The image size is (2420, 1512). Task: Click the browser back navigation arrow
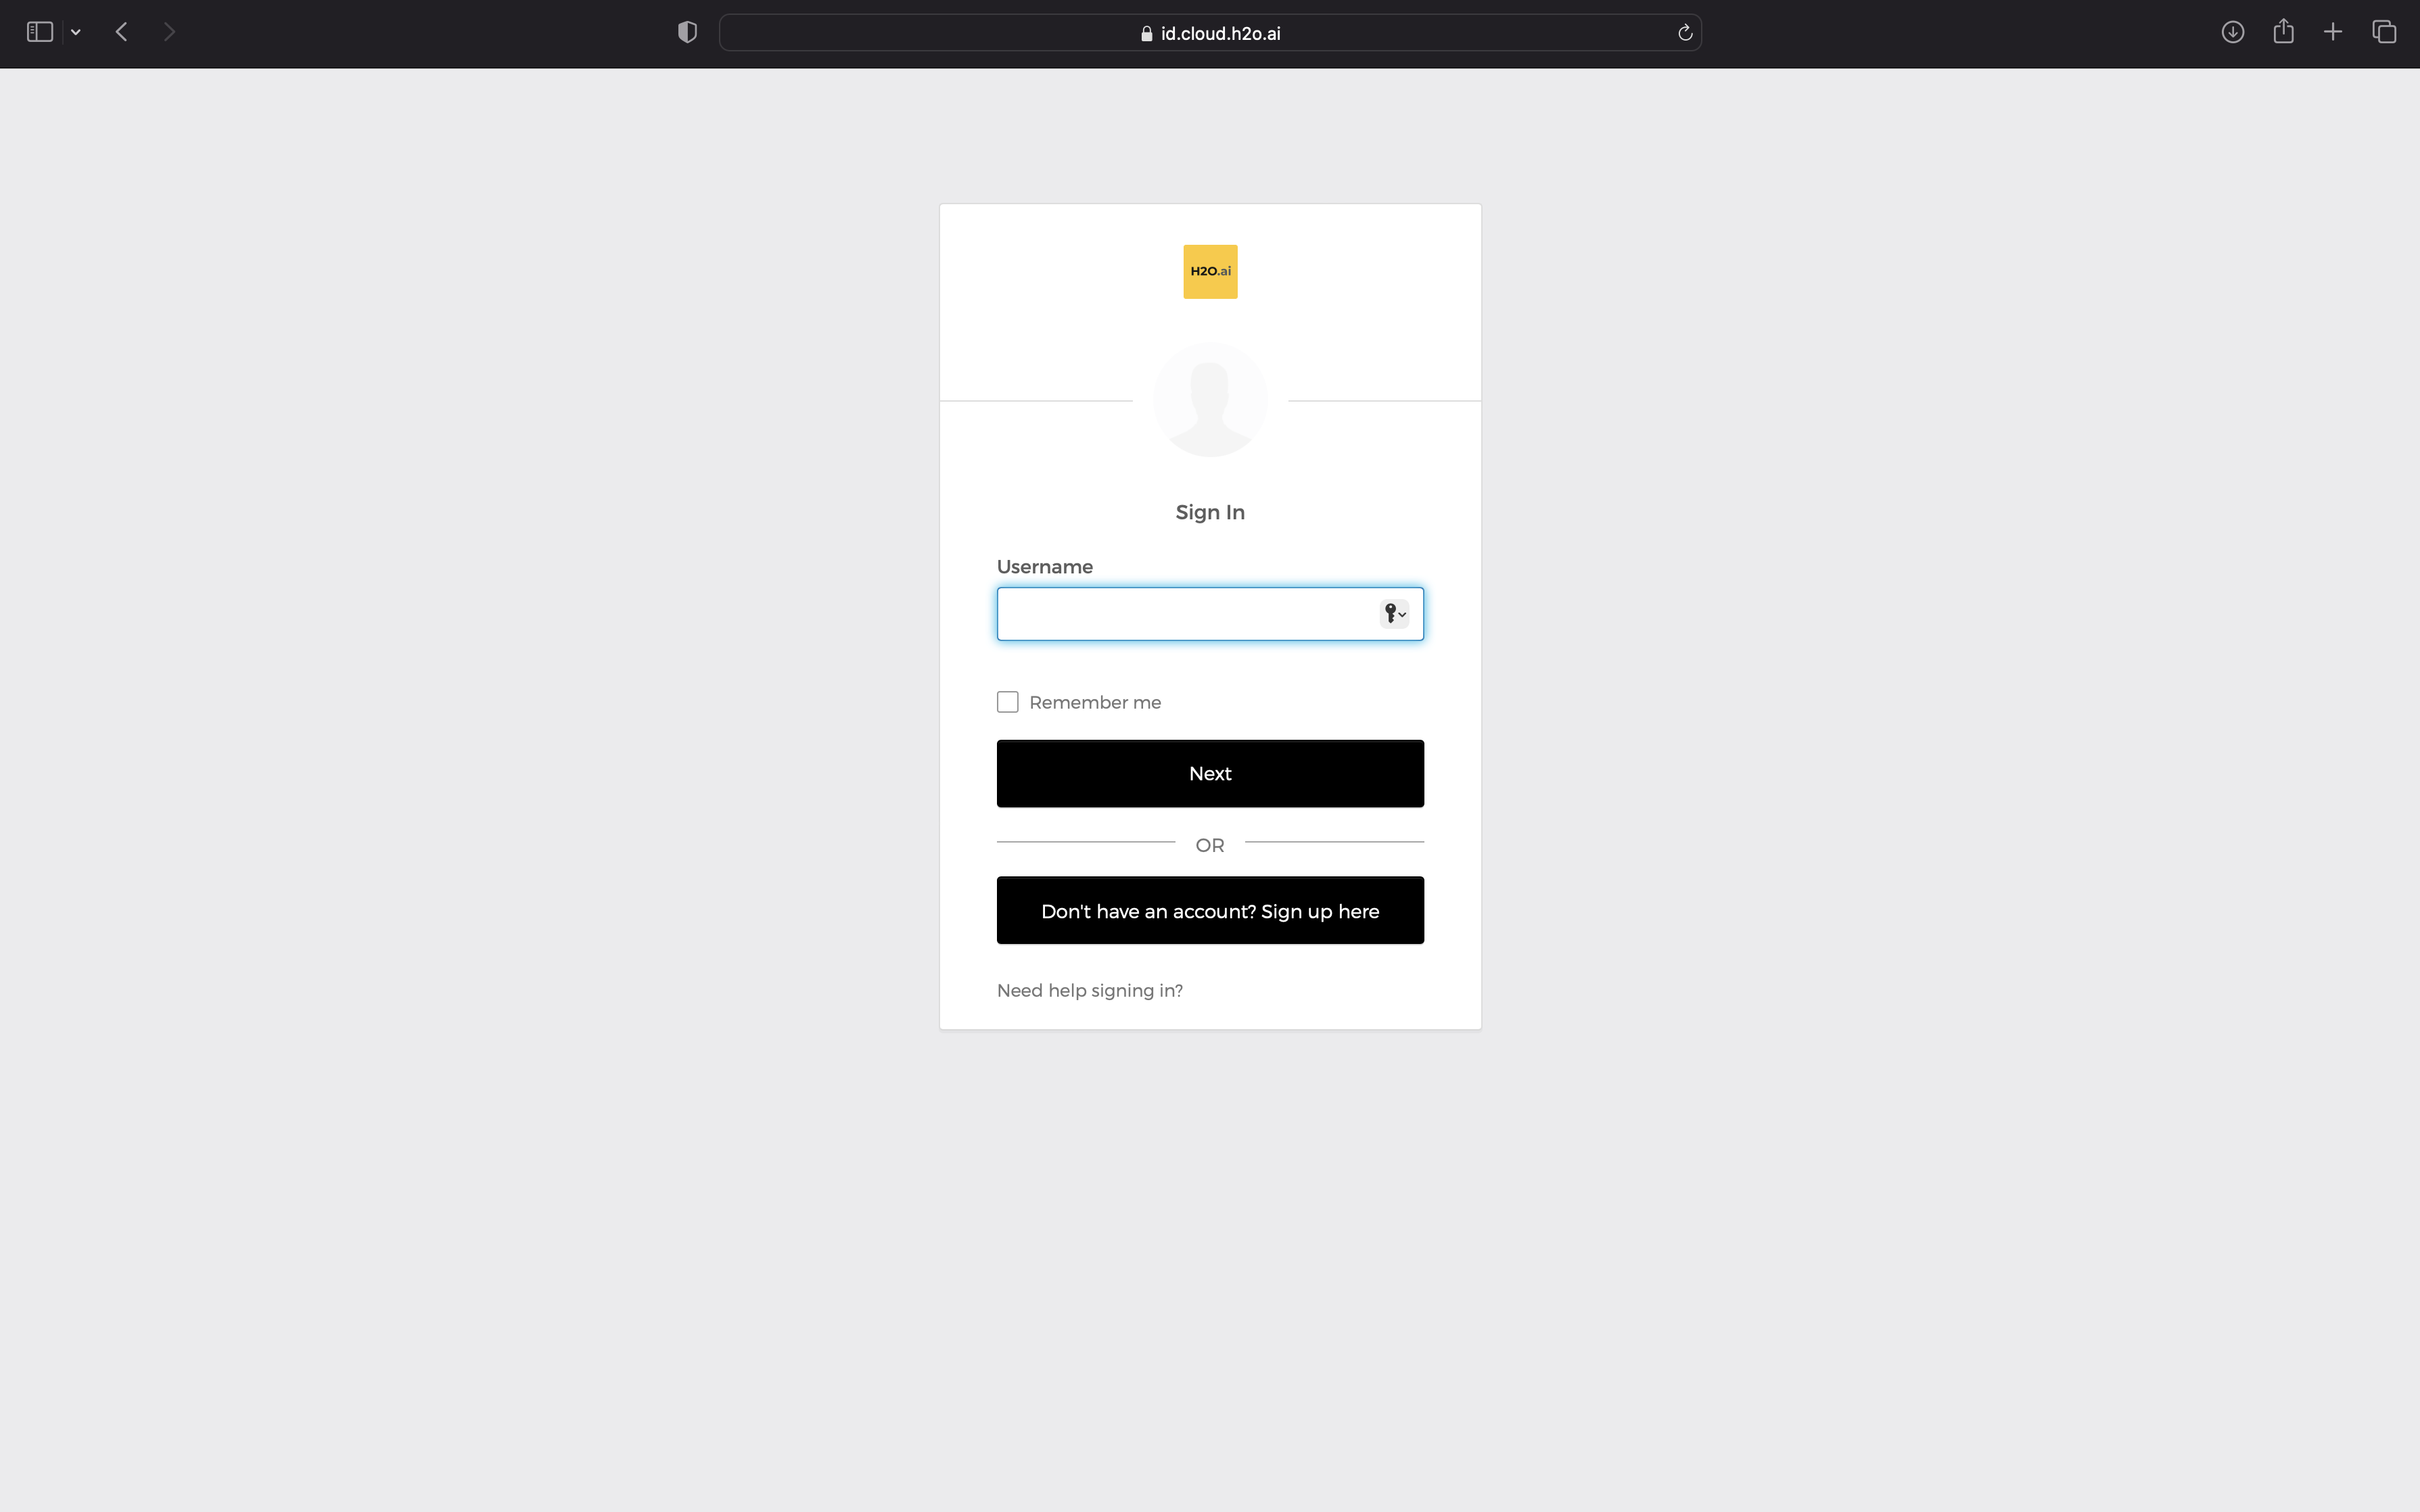tap(122, 31)
